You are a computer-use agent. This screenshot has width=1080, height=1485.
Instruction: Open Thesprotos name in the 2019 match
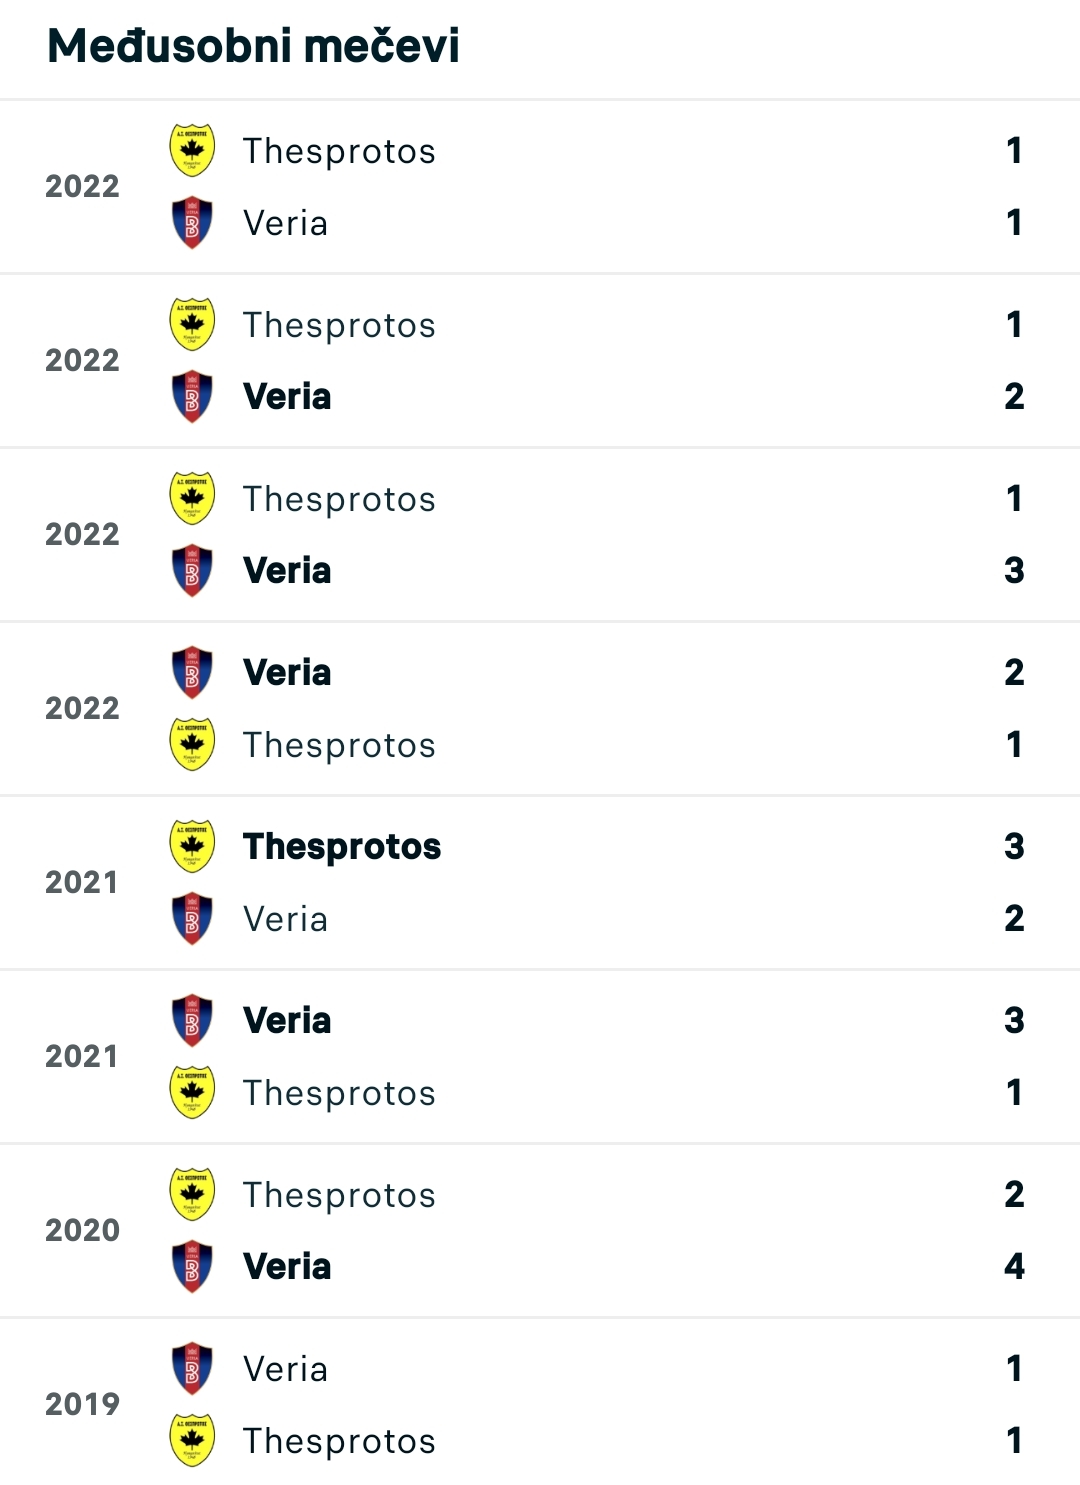pos(339,1441)
